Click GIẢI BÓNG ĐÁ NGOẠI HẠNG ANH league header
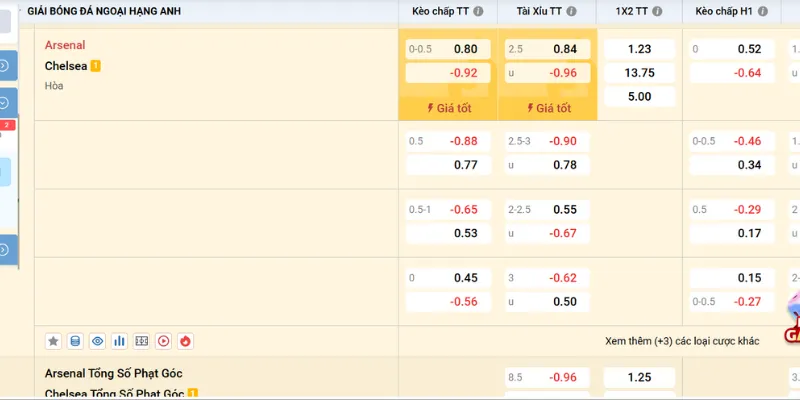The image size is (800, 400). (x=104, y=11)
